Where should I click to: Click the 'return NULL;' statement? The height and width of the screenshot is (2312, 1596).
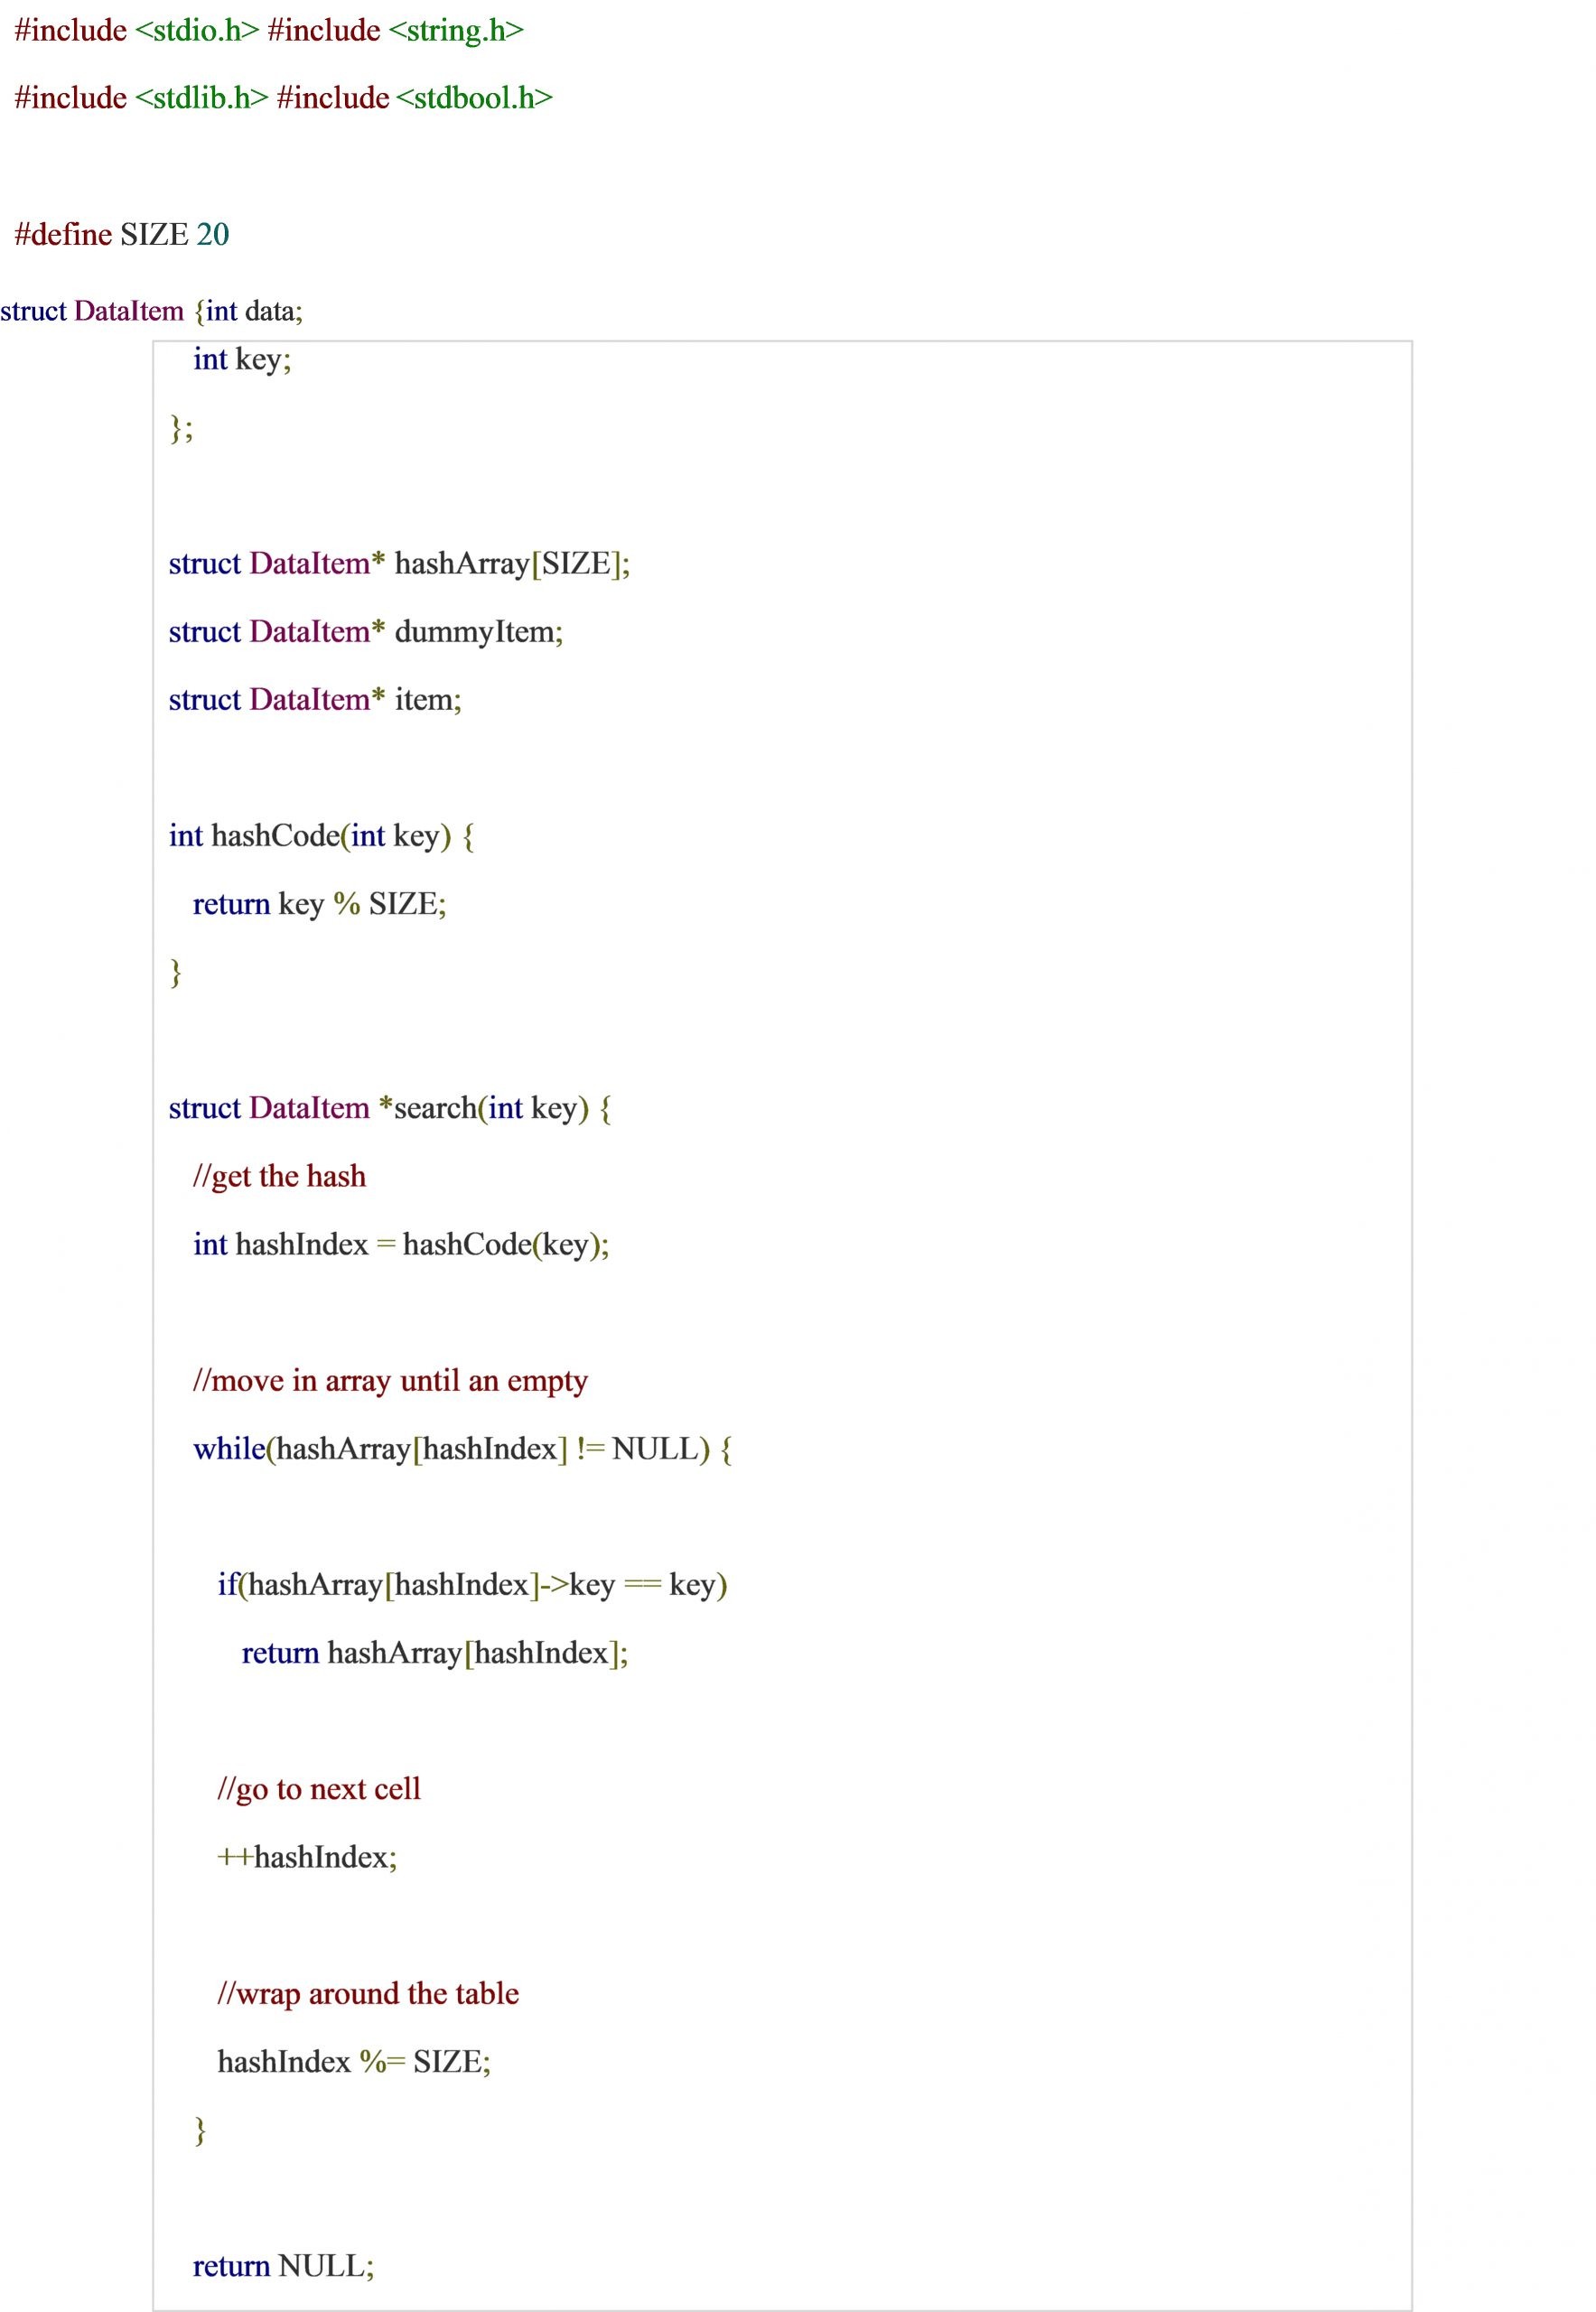[x=283, y=2265]
